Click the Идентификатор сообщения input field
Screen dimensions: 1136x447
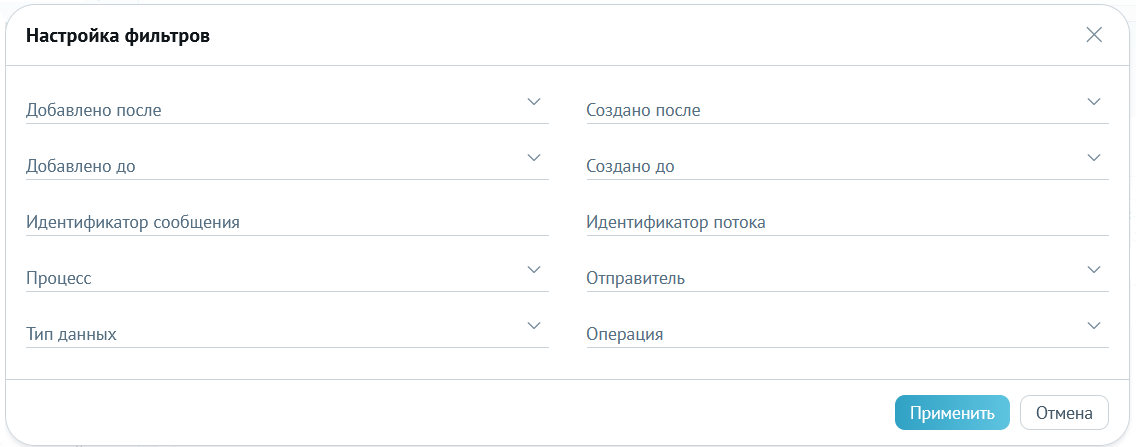click(x=287, y=222)
